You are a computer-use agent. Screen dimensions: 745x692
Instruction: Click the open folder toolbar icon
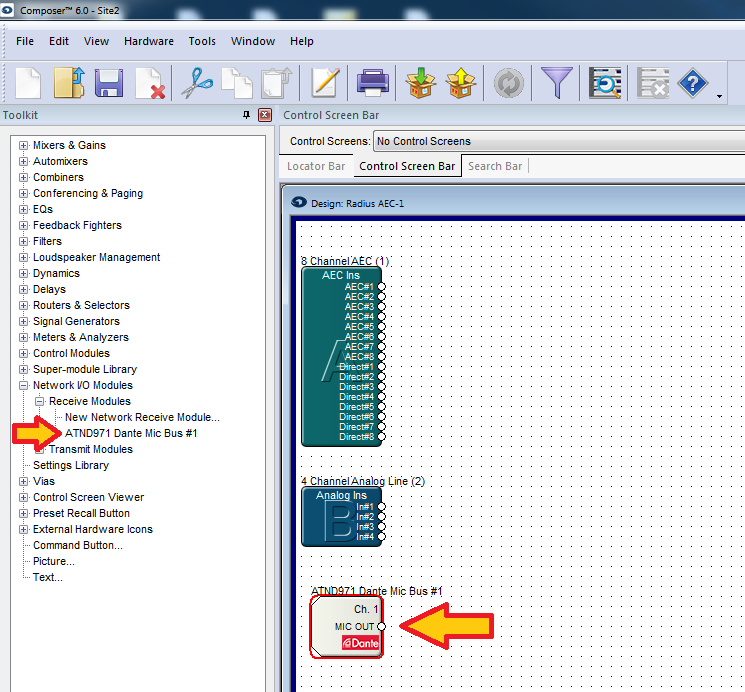(69, 83)
